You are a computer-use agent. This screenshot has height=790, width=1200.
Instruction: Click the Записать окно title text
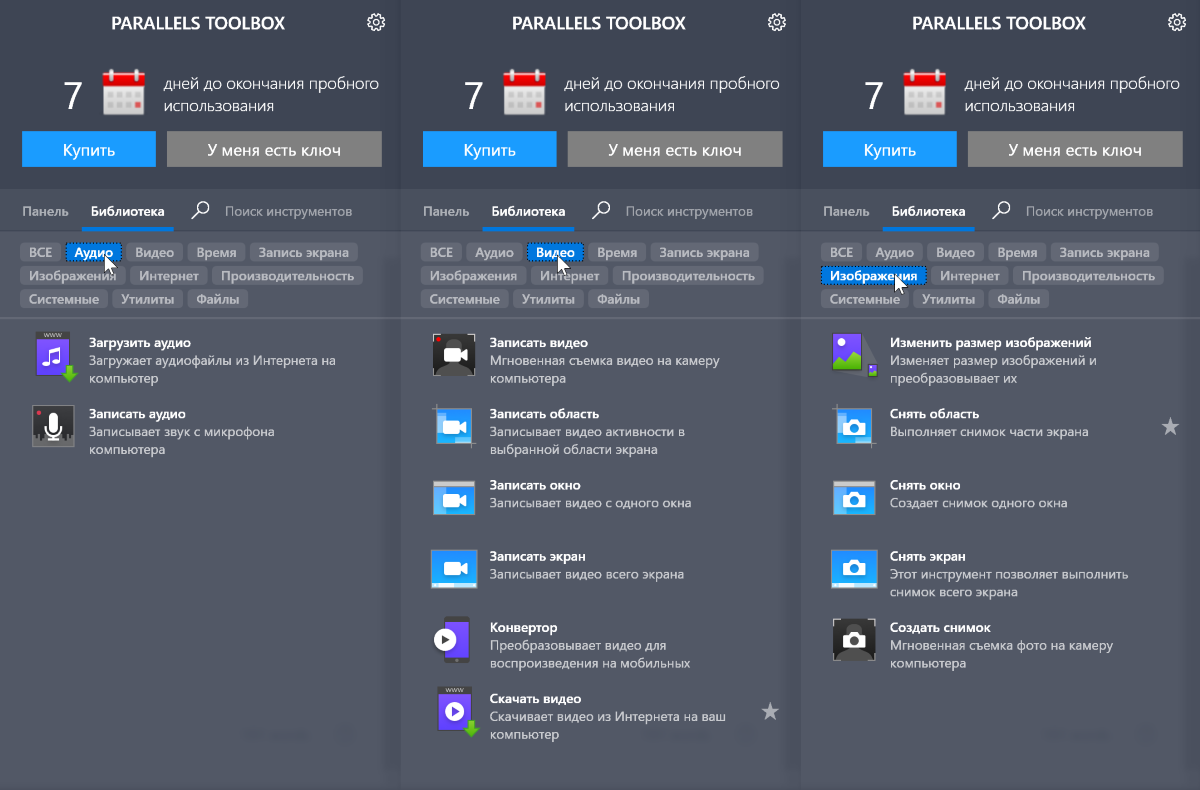[535, 485]
